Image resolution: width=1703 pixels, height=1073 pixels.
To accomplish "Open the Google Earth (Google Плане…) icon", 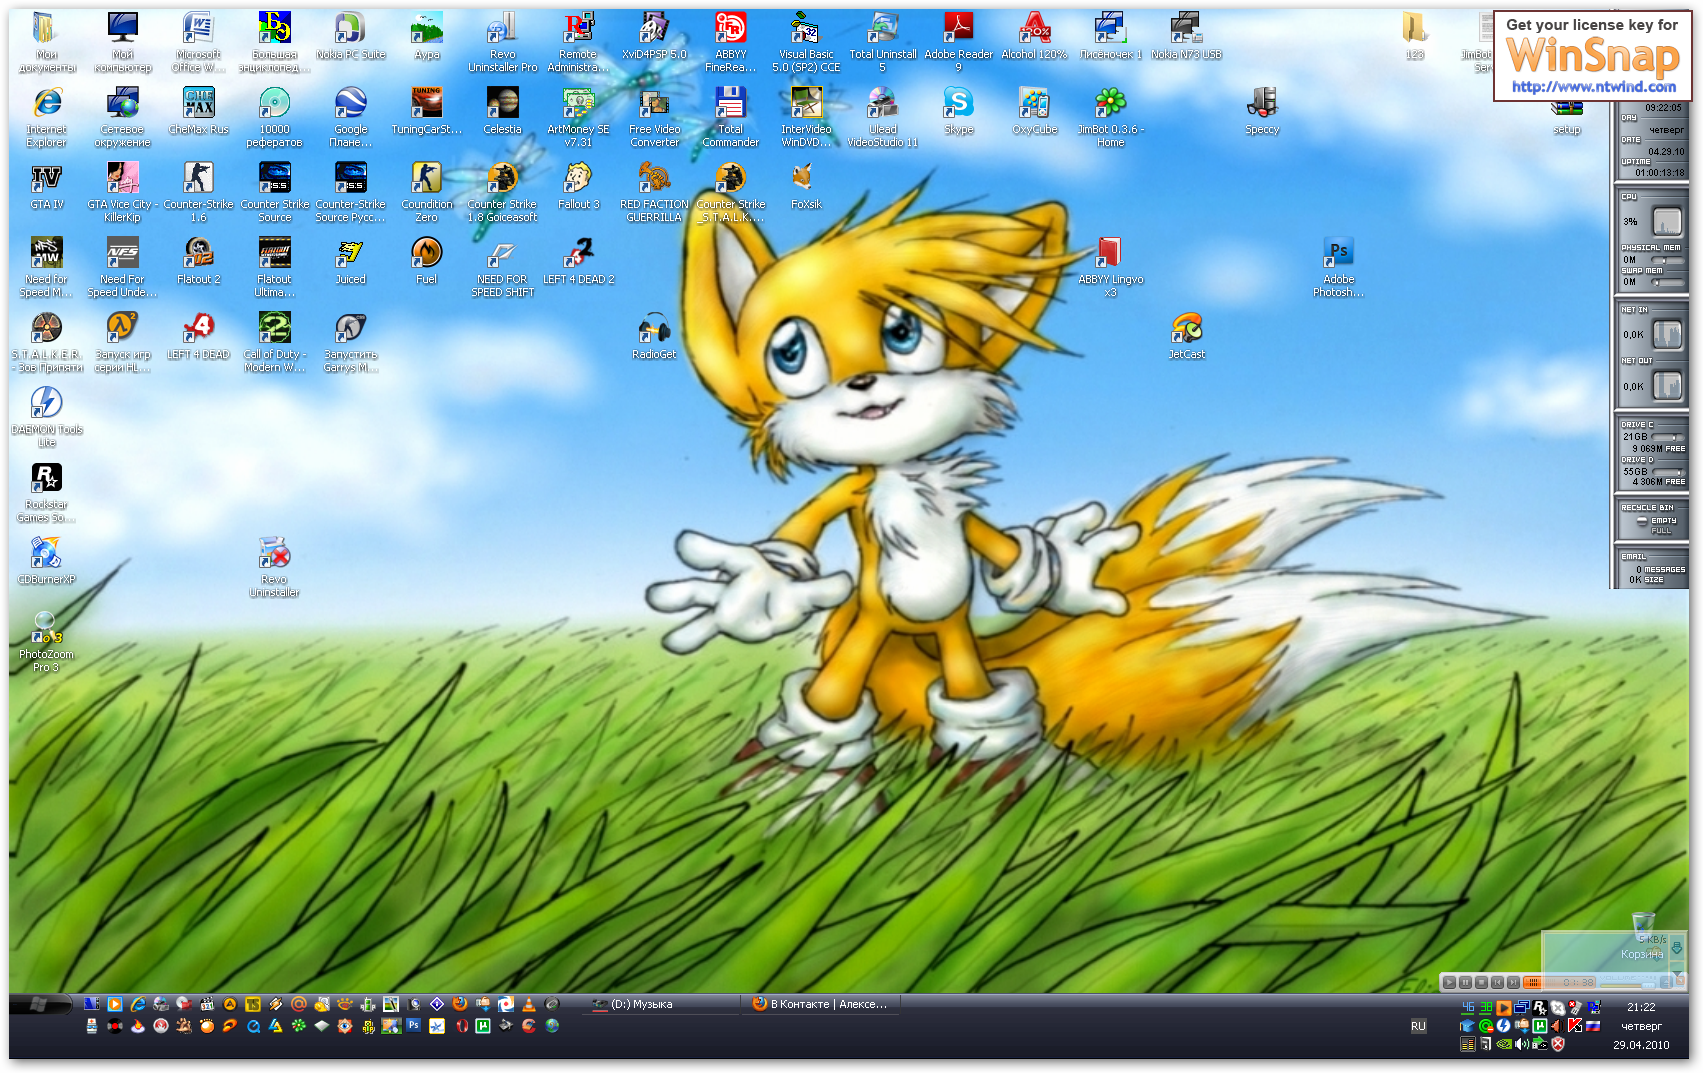I will coord(351,117).
